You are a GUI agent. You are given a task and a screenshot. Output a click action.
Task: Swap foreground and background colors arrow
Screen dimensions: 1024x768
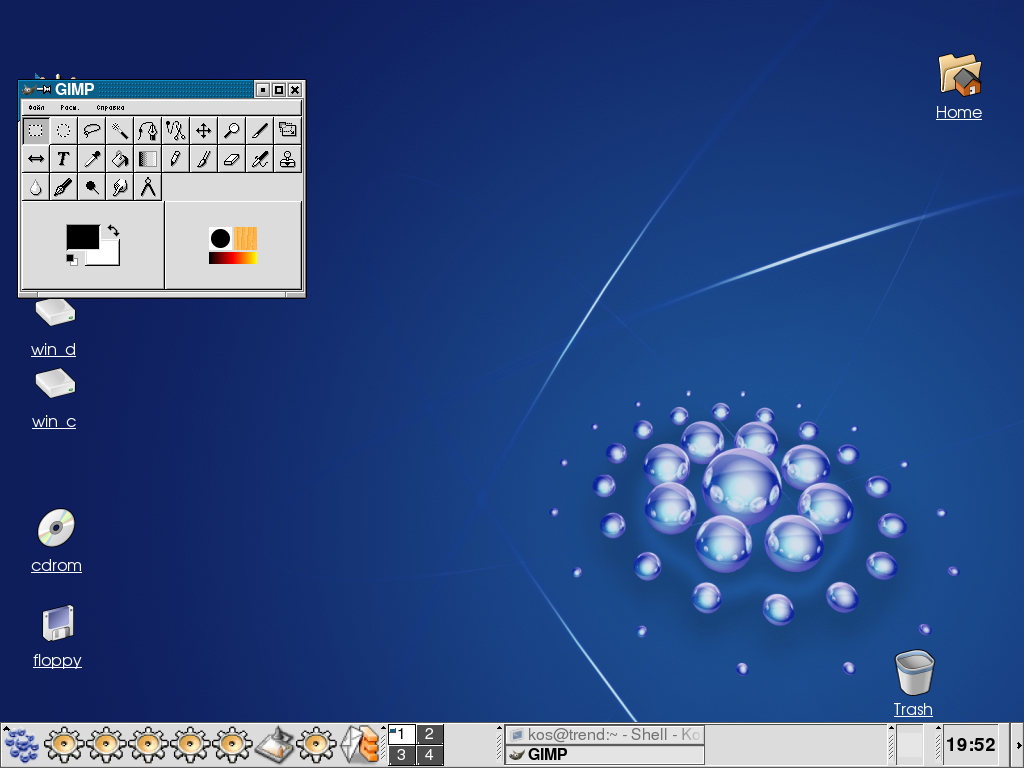pyautogui.click(x=113, y=231)
